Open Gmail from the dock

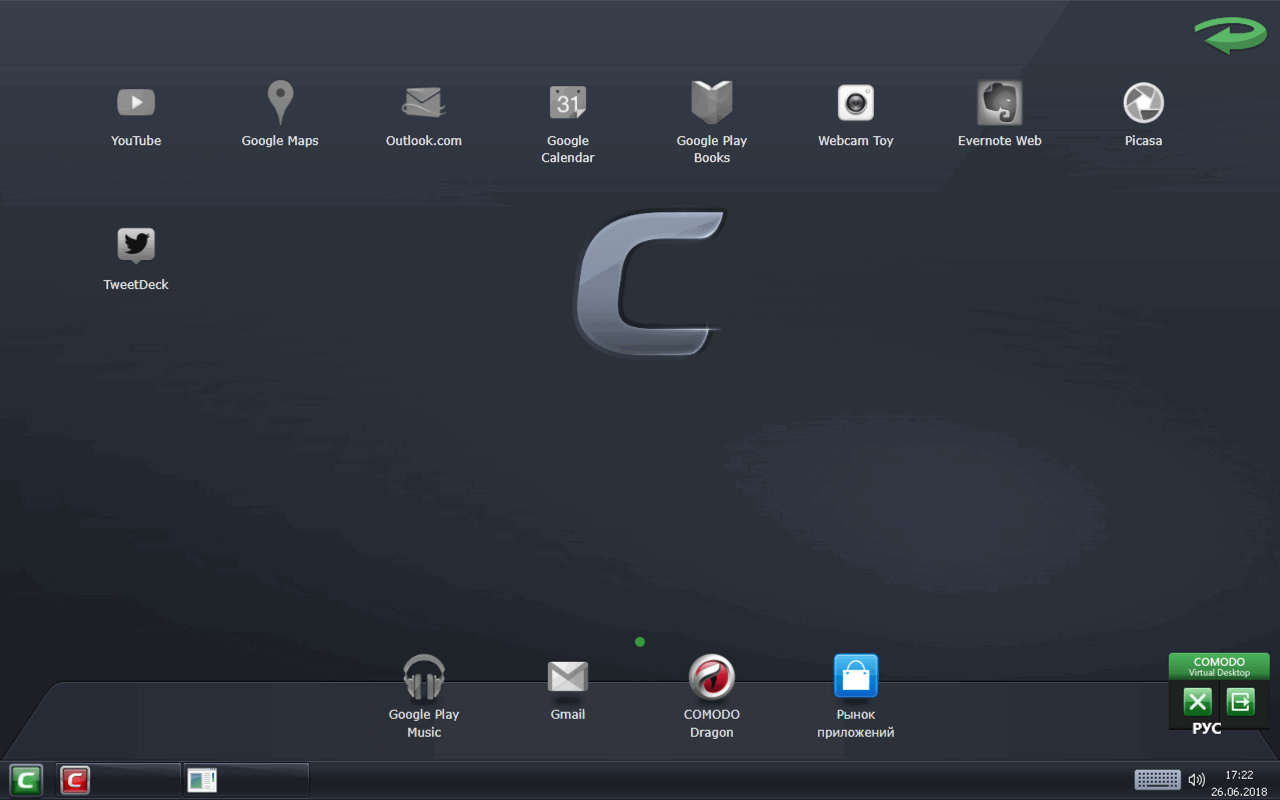point(568,677)
